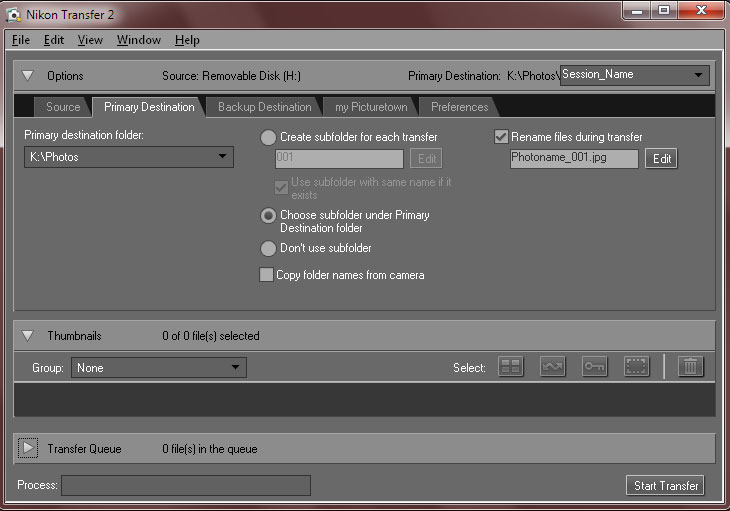Maximize the Nikon Transfer 2 window
The height and width of the screenshot is (511, 730).
pyautogui.click(x=664, y=11)
